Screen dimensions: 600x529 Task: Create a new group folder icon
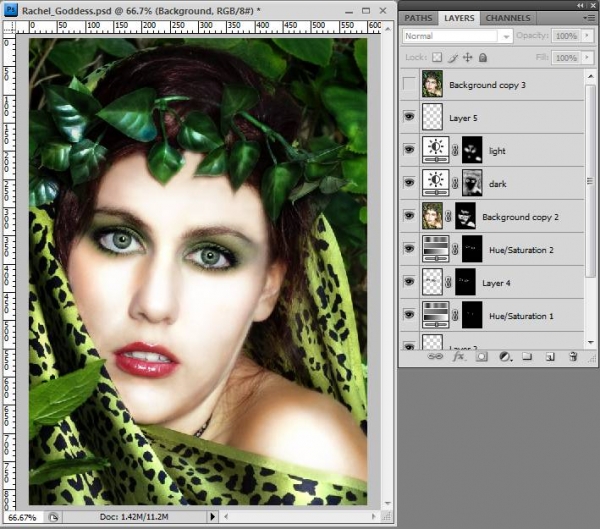pyautogui.click(x=527, y=357)
